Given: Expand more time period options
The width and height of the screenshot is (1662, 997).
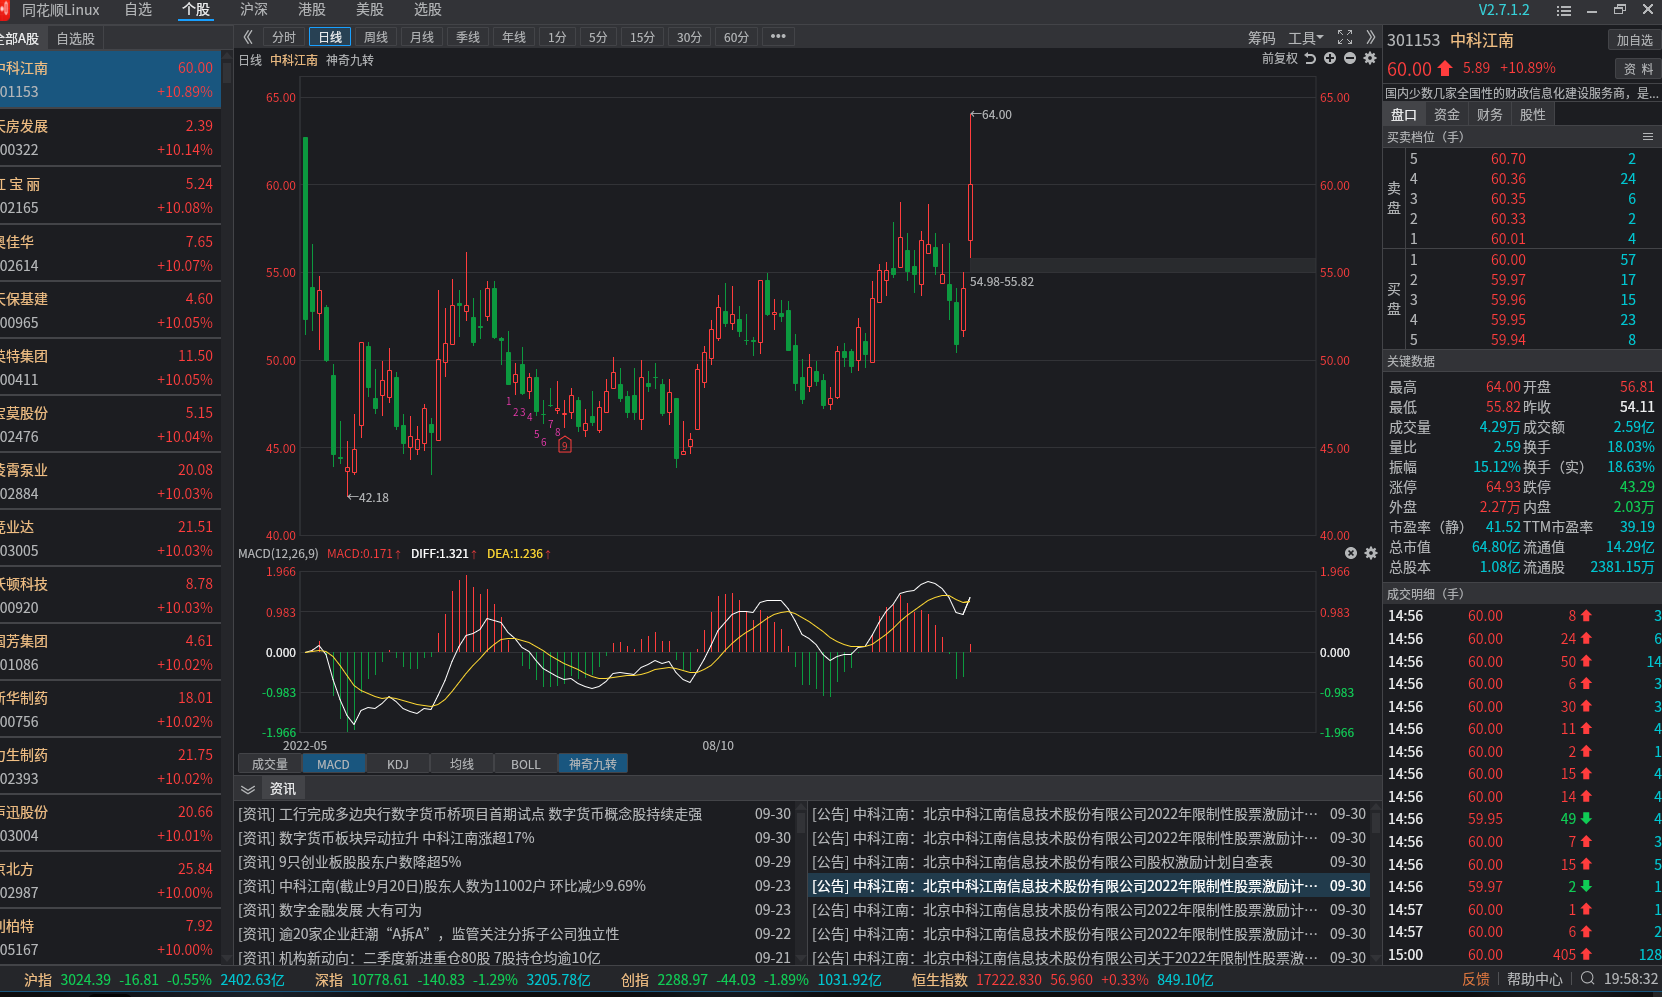Looking at the screenshot, I should click(778, 37).
